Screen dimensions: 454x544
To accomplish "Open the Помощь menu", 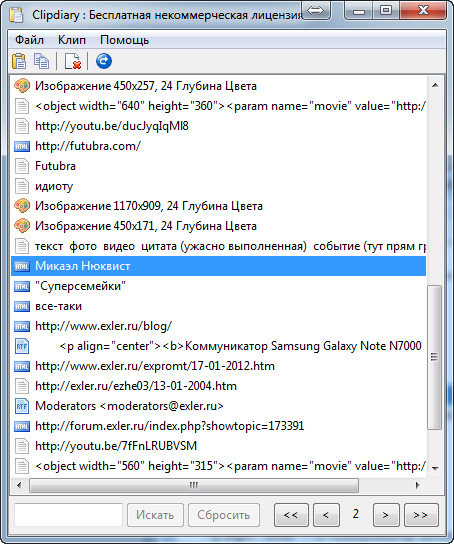I will 125,40.
